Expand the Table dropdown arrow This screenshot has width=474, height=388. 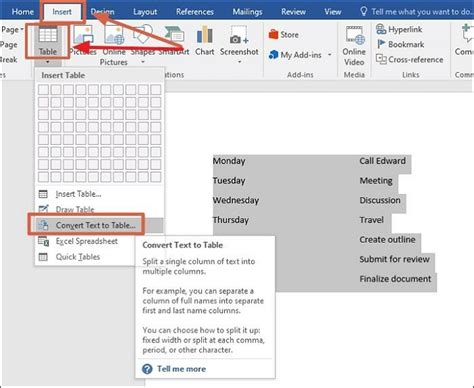pyautogui.click(x=48, y=62)
